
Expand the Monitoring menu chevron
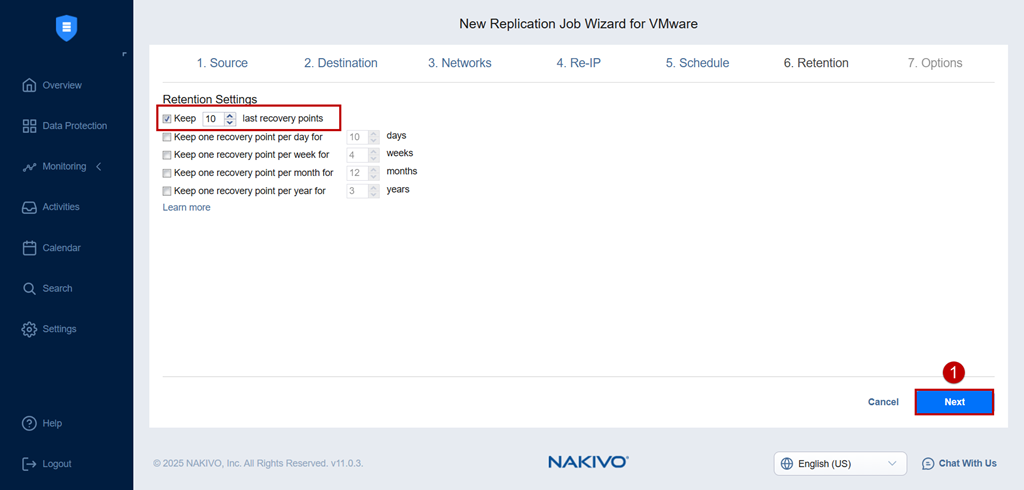[99, 167]
